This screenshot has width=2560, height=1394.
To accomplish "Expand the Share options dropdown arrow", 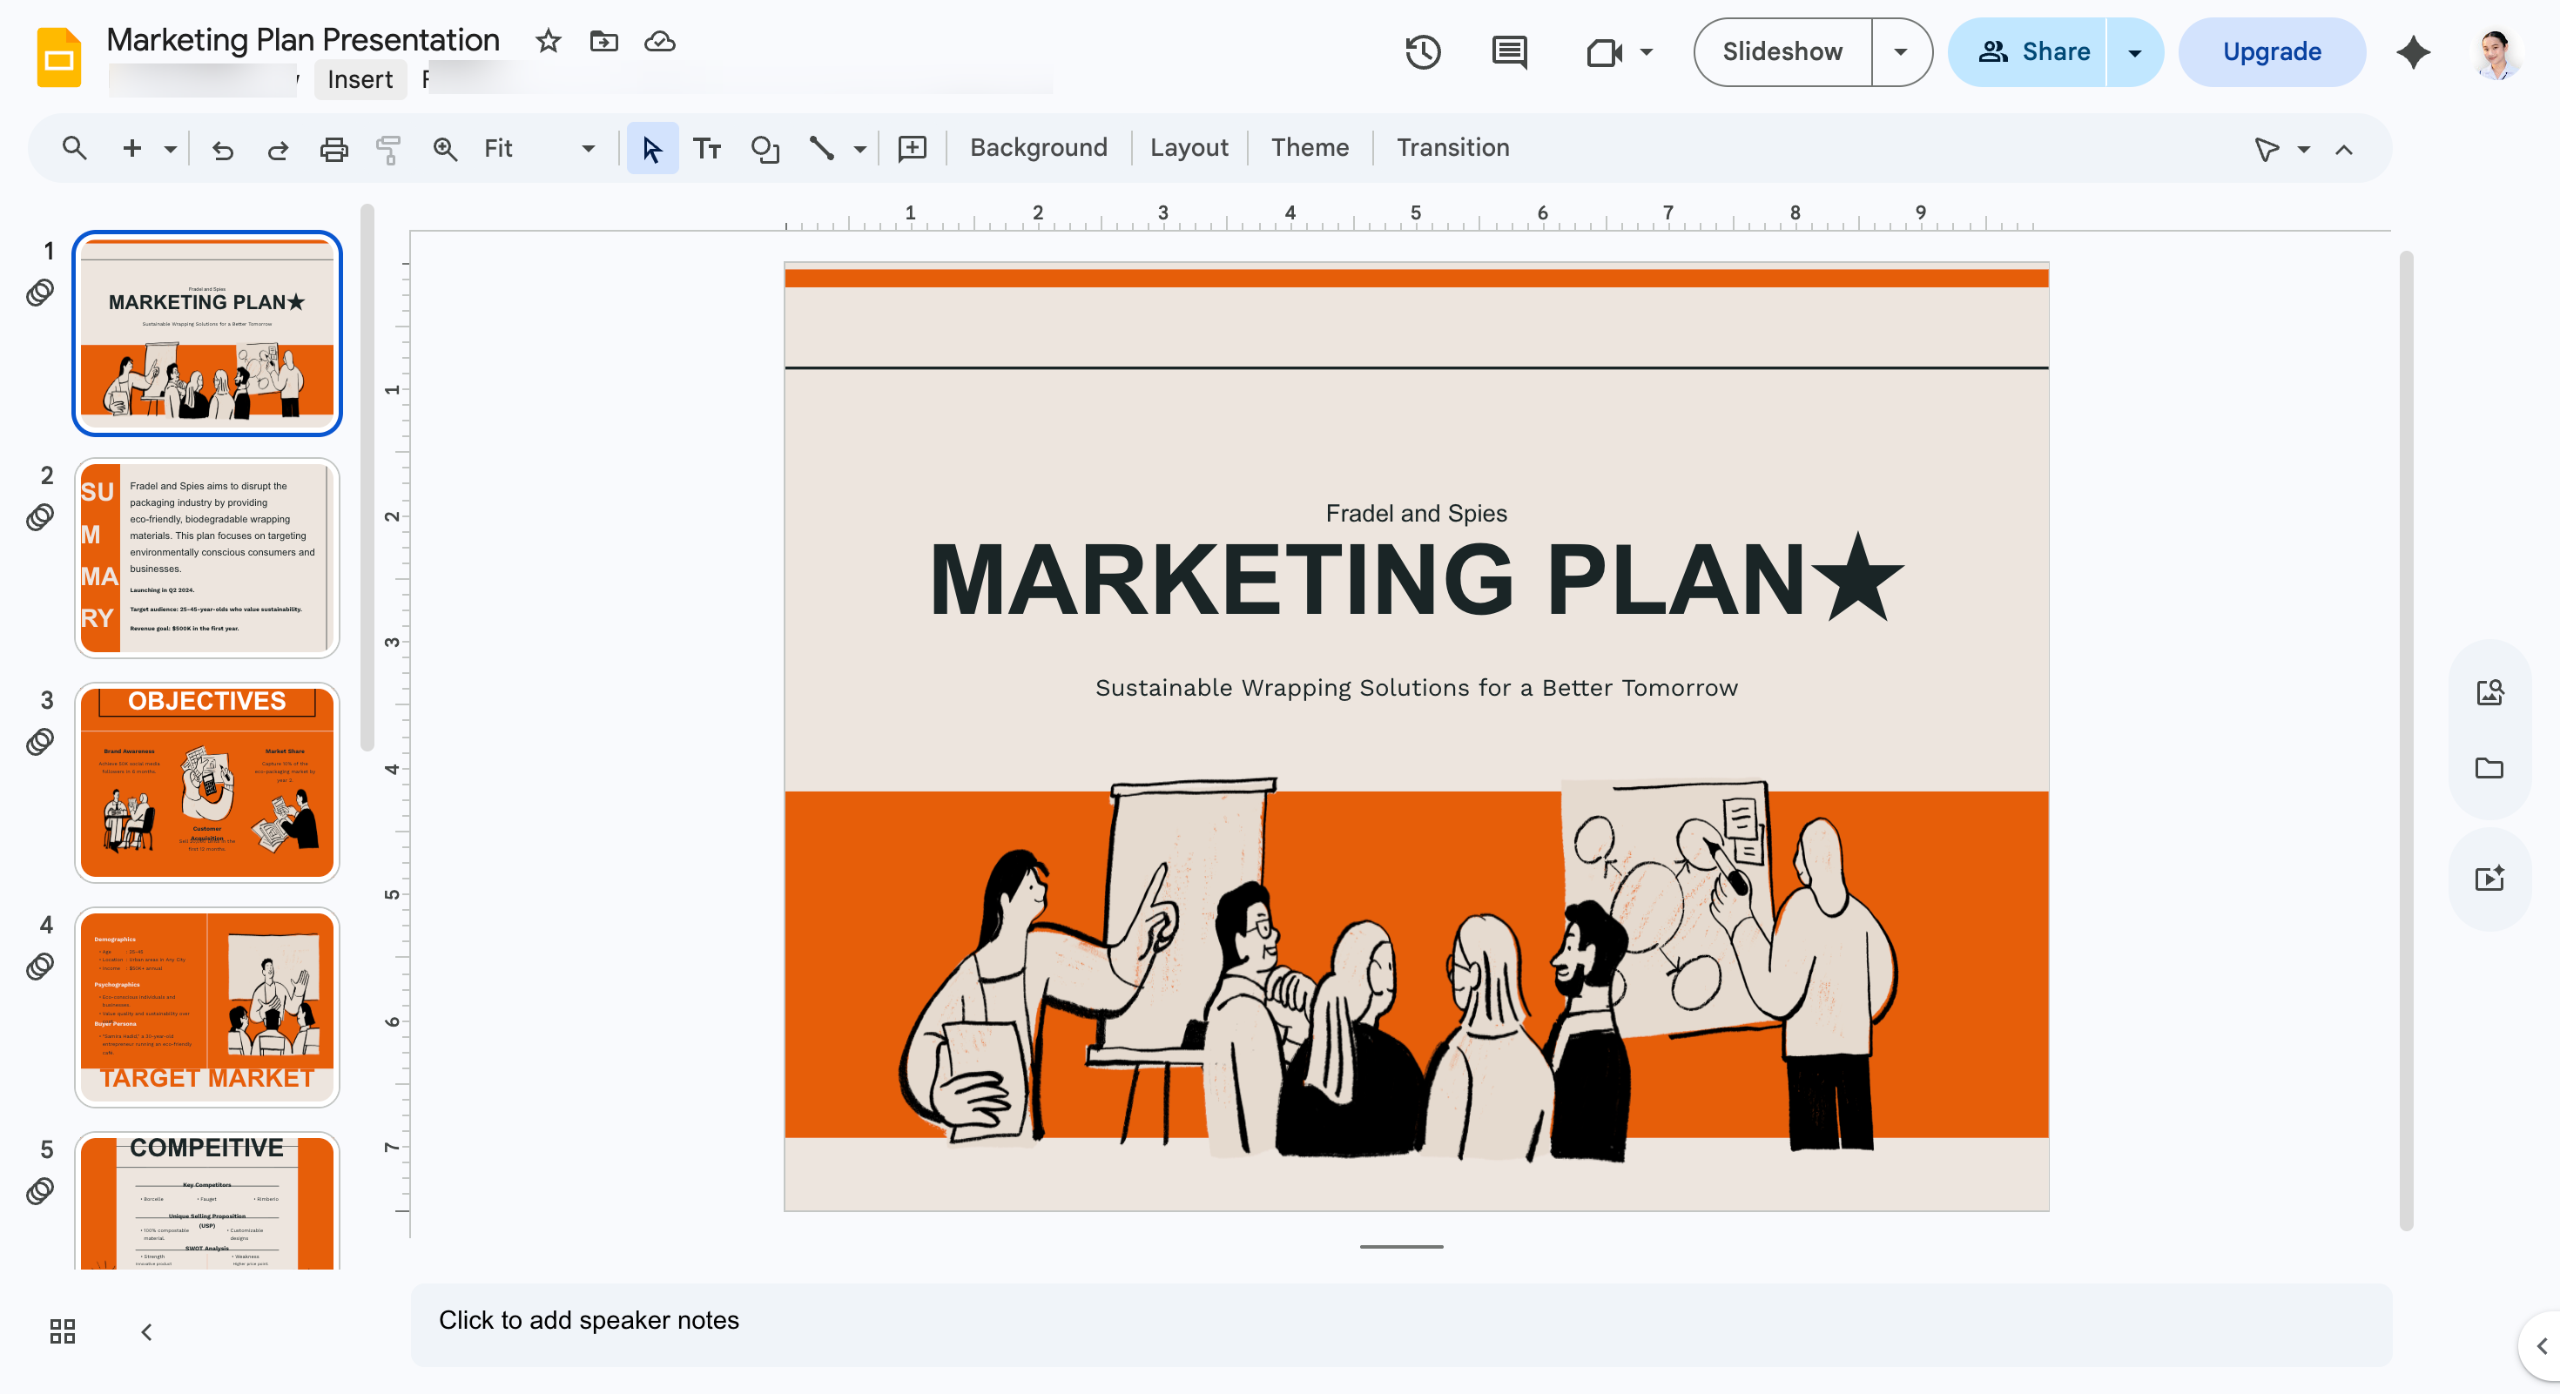I will (x=2134, y=52).
